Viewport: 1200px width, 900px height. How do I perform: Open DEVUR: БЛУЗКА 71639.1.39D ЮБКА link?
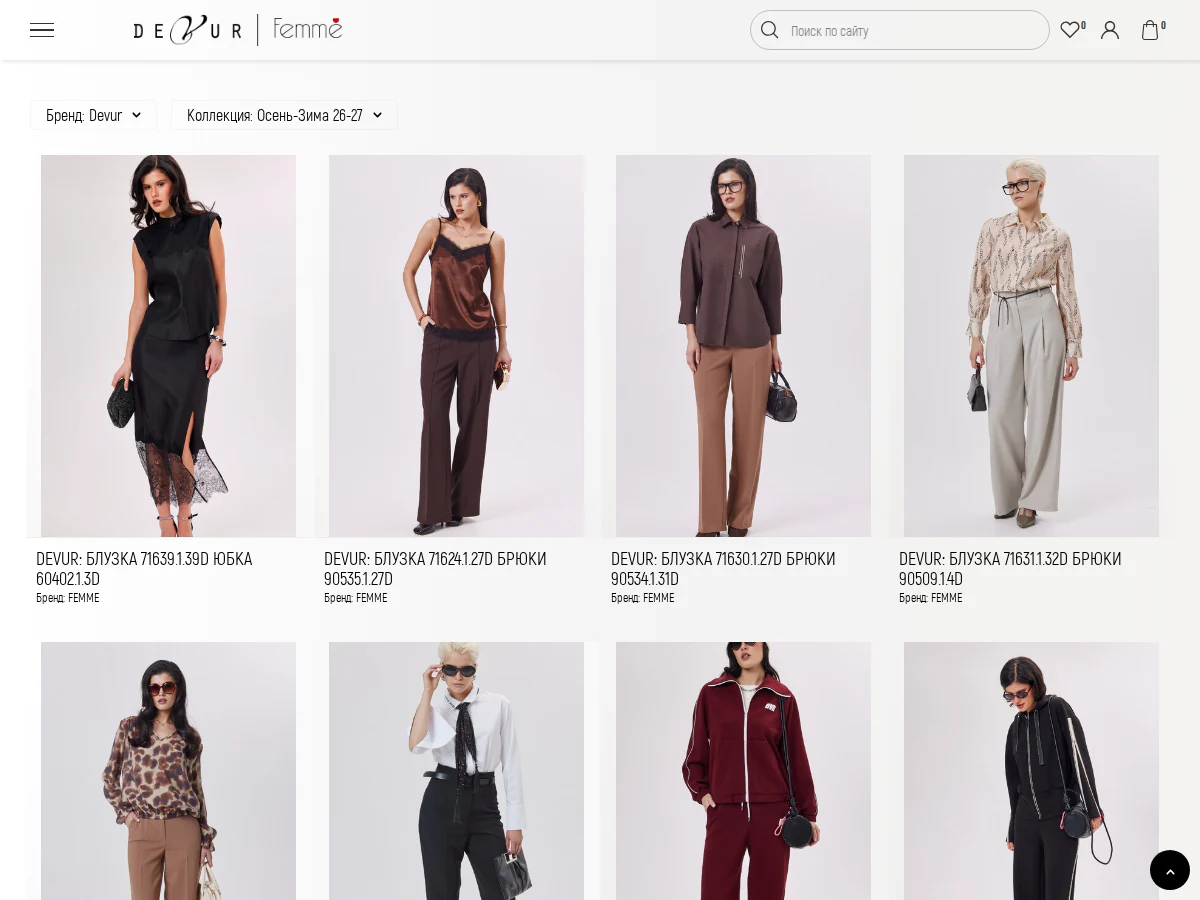click(144, 569)
